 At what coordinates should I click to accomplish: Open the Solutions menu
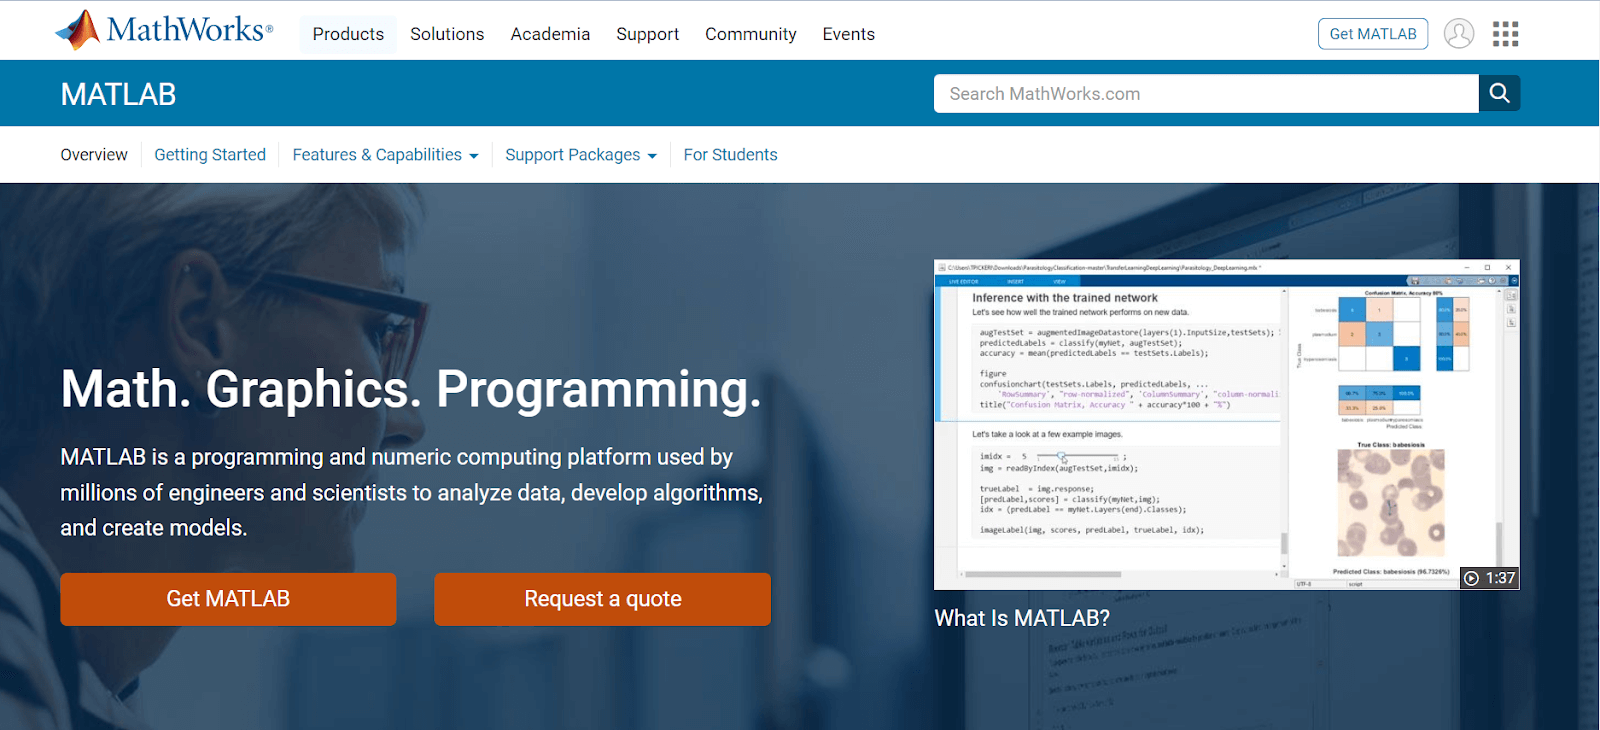pyautogui.click(x=447, y=34)
